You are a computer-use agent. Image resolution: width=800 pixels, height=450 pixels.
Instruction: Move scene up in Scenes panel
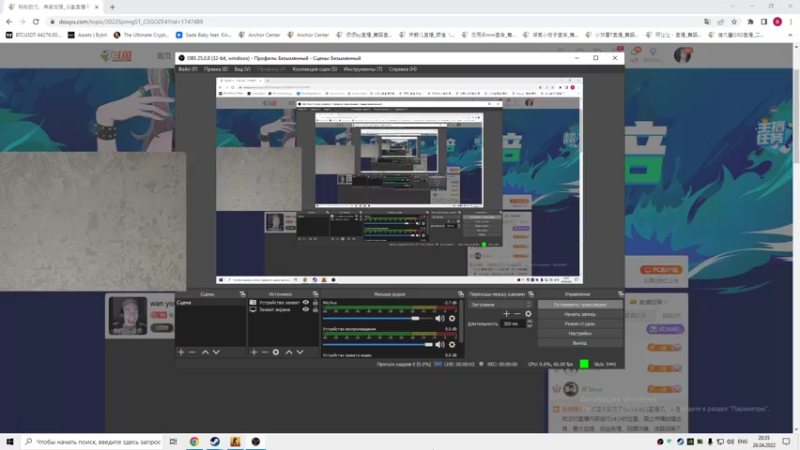pos(205,352)
